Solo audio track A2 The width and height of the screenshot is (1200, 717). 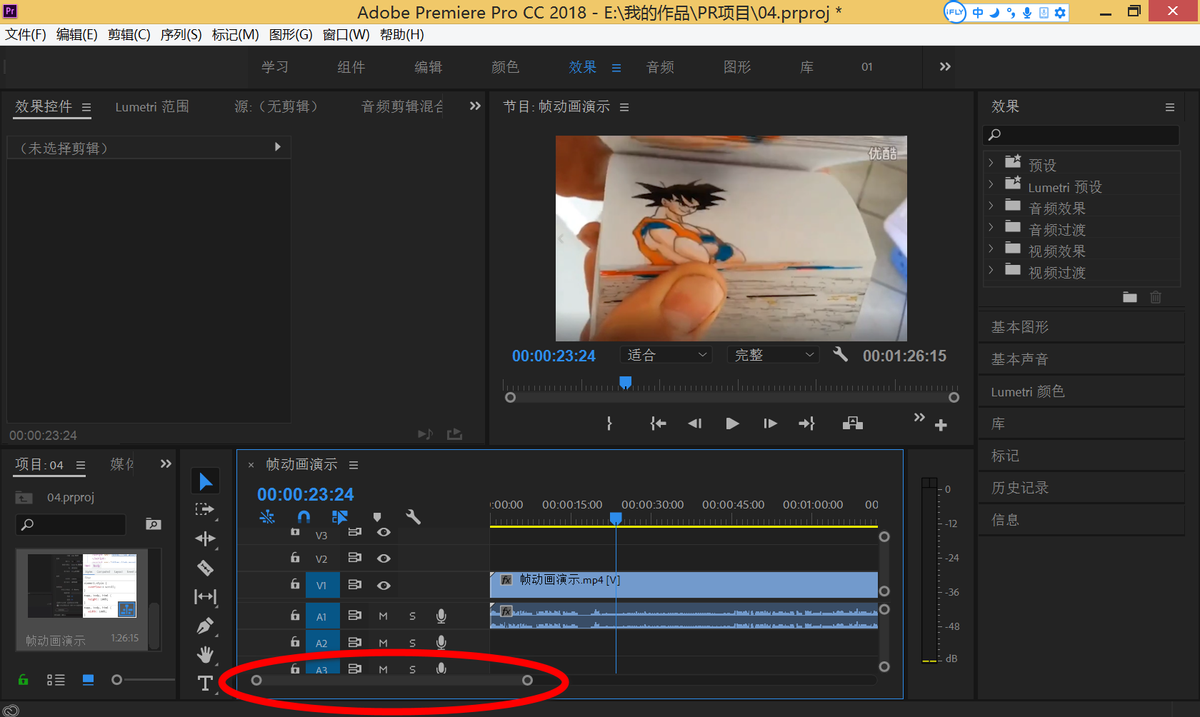coord(412,642)
